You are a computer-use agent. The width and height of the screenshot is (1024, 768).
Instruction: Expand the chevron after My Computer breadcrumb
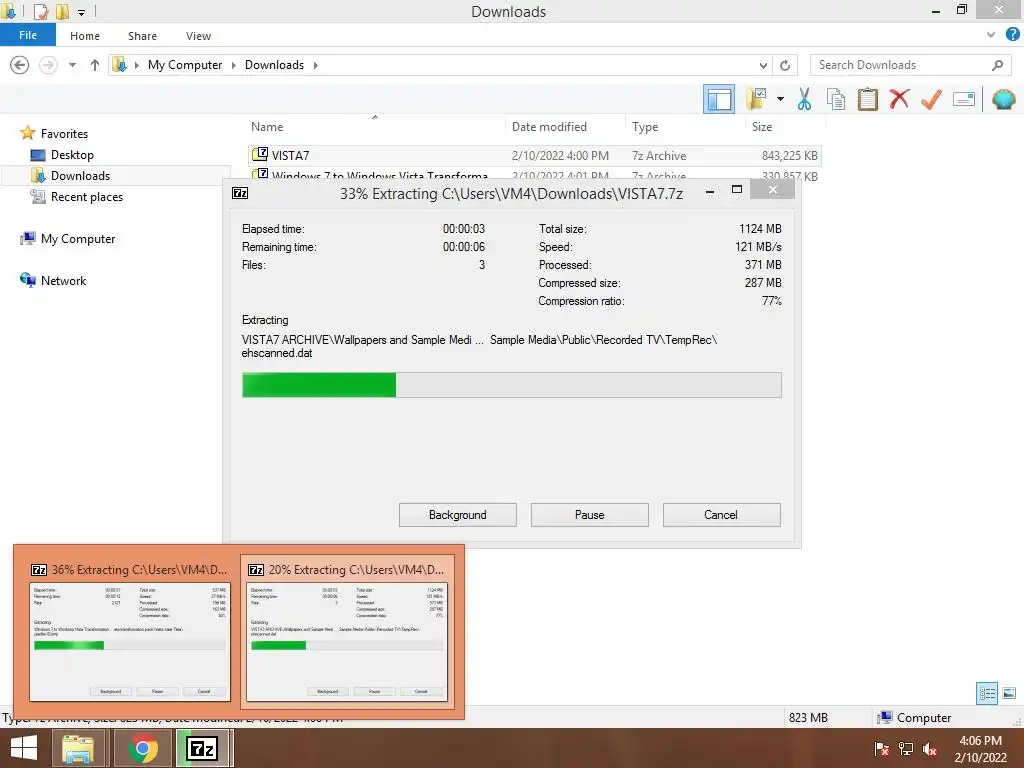tap(233, 65)
